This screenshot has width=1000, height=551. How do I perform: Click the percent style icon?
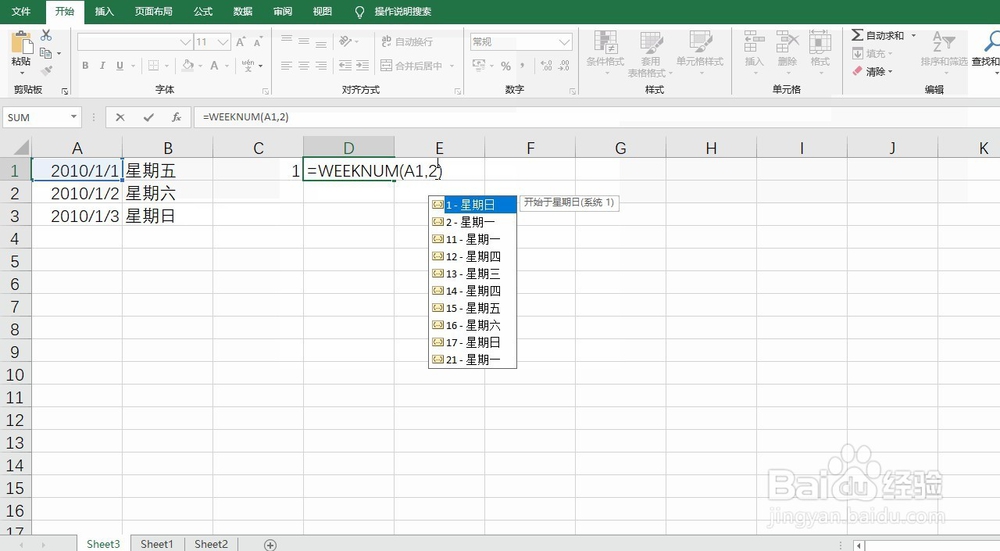point(506,66)
